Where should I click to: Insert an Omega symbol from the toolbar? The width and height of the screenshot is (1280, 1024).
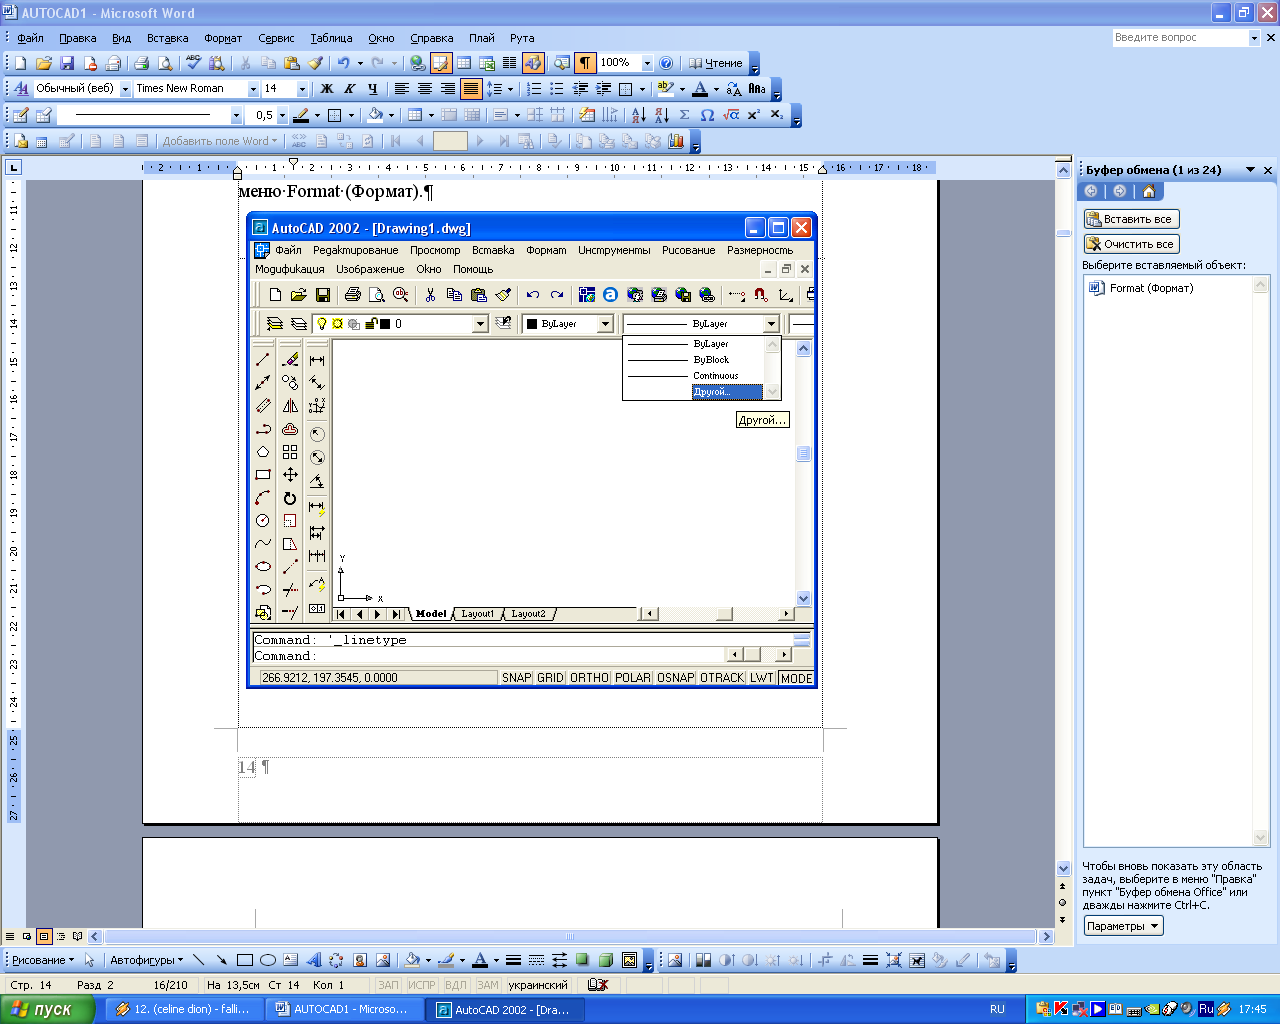pyautogui.click(x=707, y=115)
